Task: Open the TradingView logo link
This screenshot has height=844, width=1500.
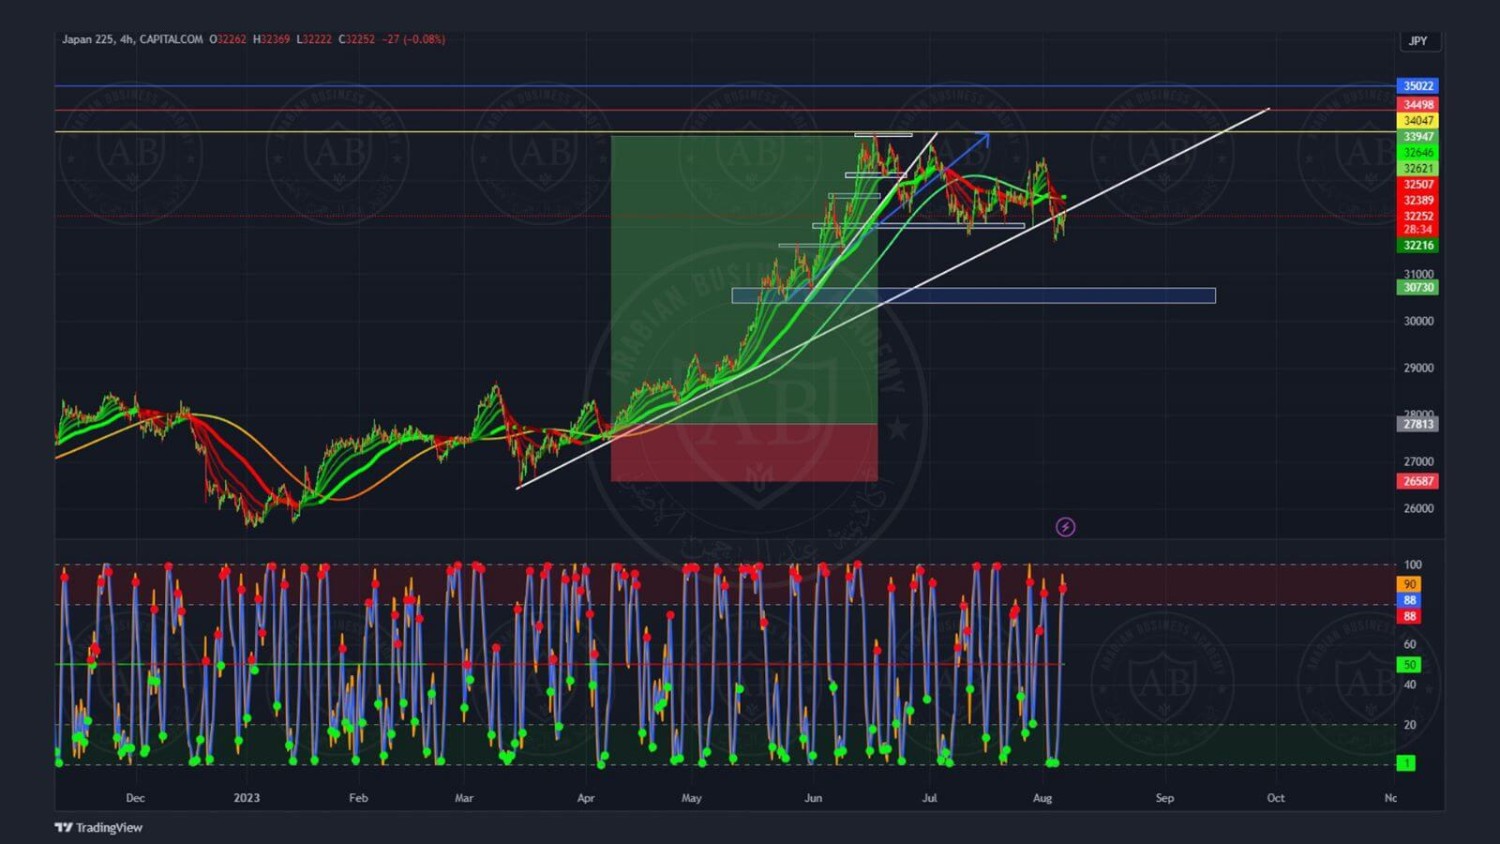Action: (98, 827)
